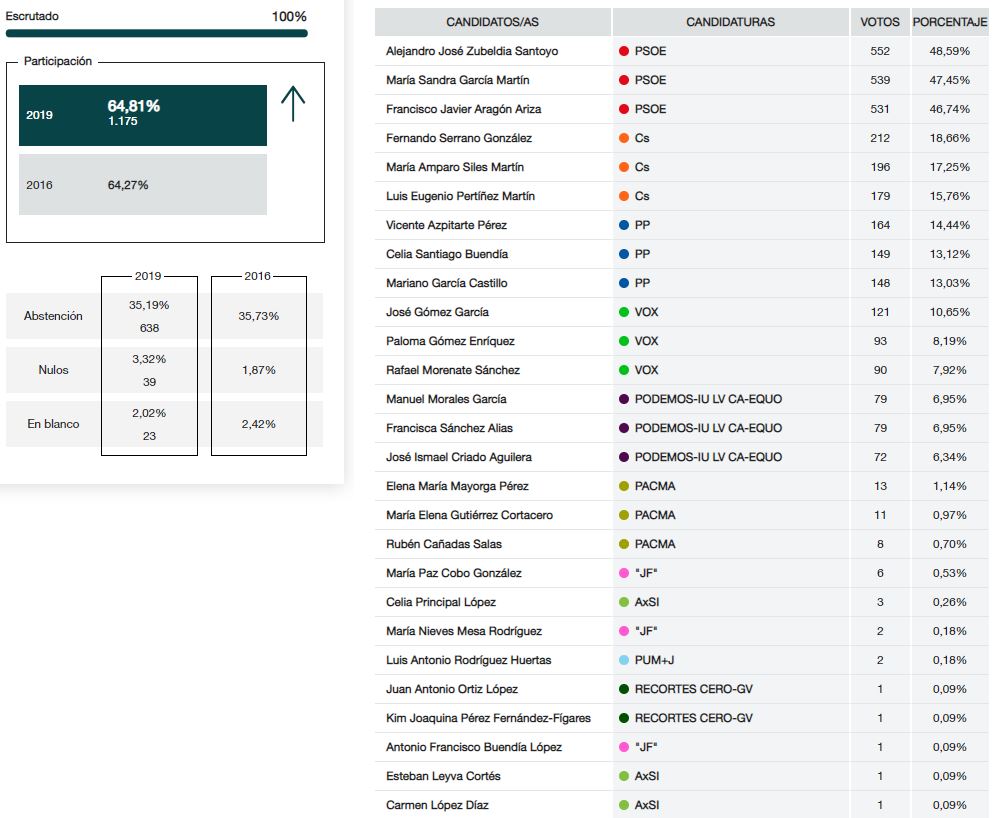The image size is (993, 818).
Task: Click the CANDIDATOS/AS column header
Action: [492, 22]
